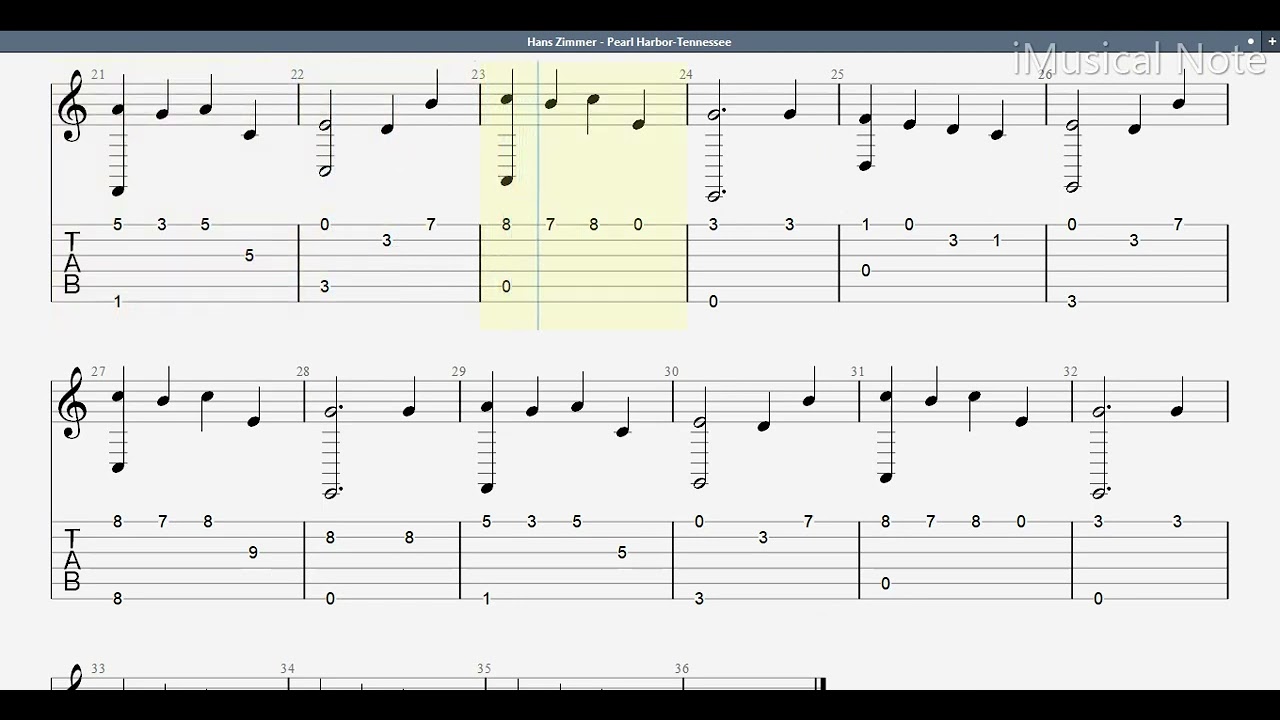1280x720 pixels.
Task: Select second-string fret 5 in measure 21
Action: [249, 255]
